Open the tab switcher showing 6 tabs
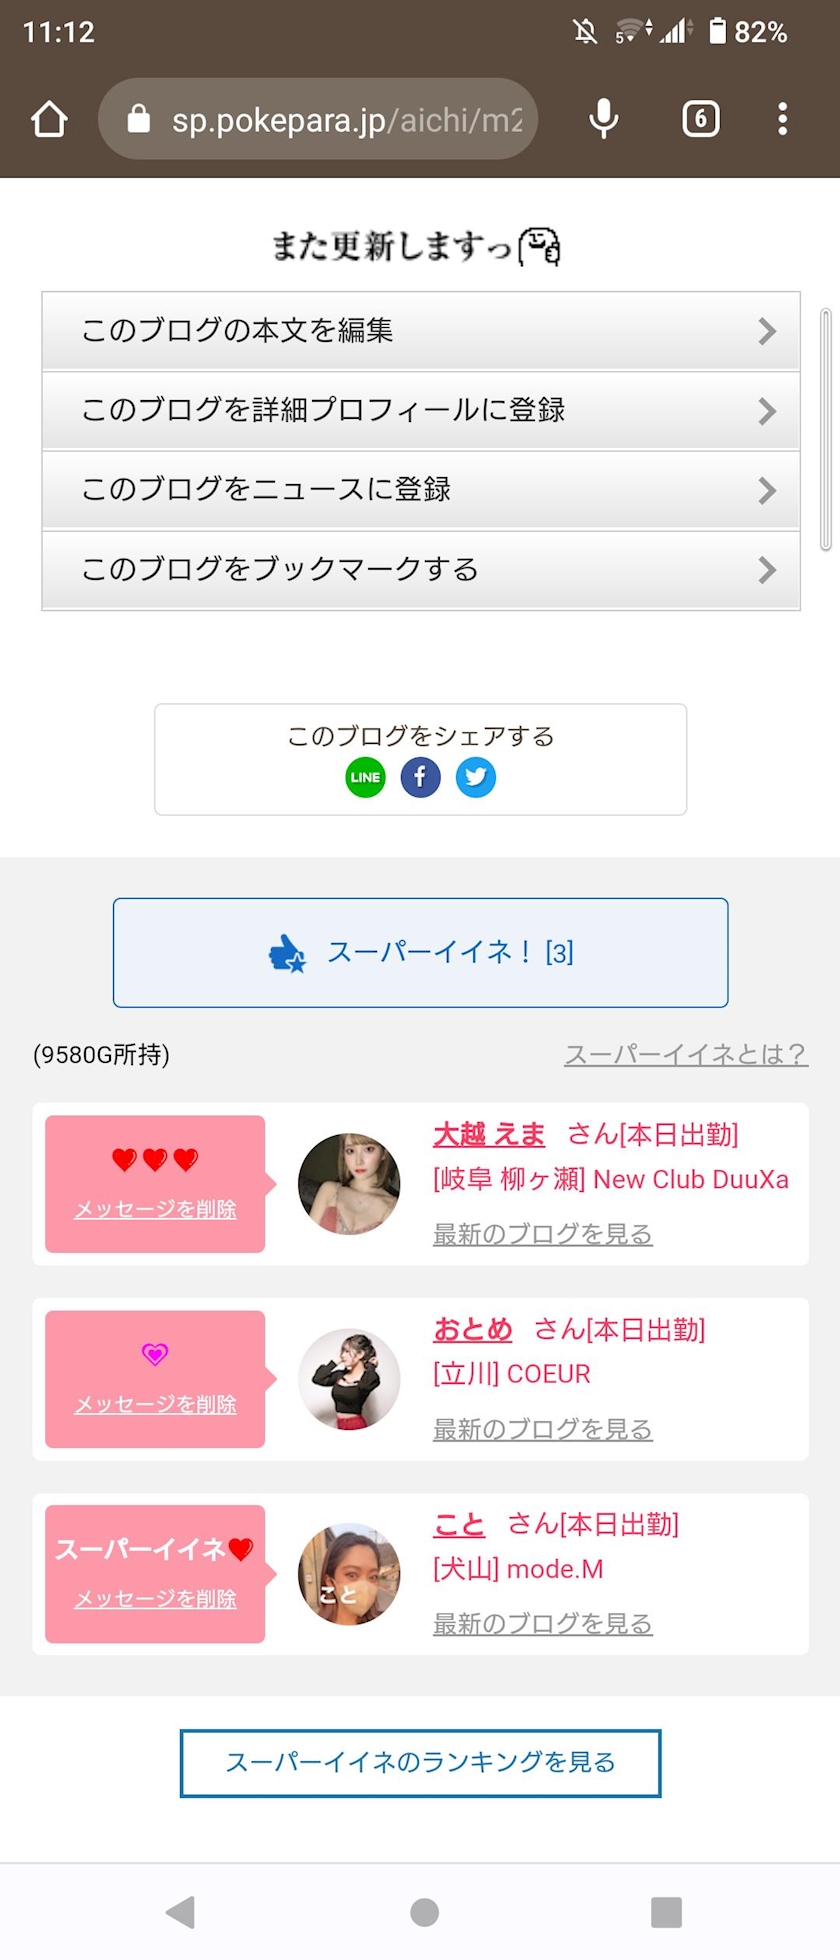Image resolution: width=840 pixels, height=1960 pixels. [700, 120]
